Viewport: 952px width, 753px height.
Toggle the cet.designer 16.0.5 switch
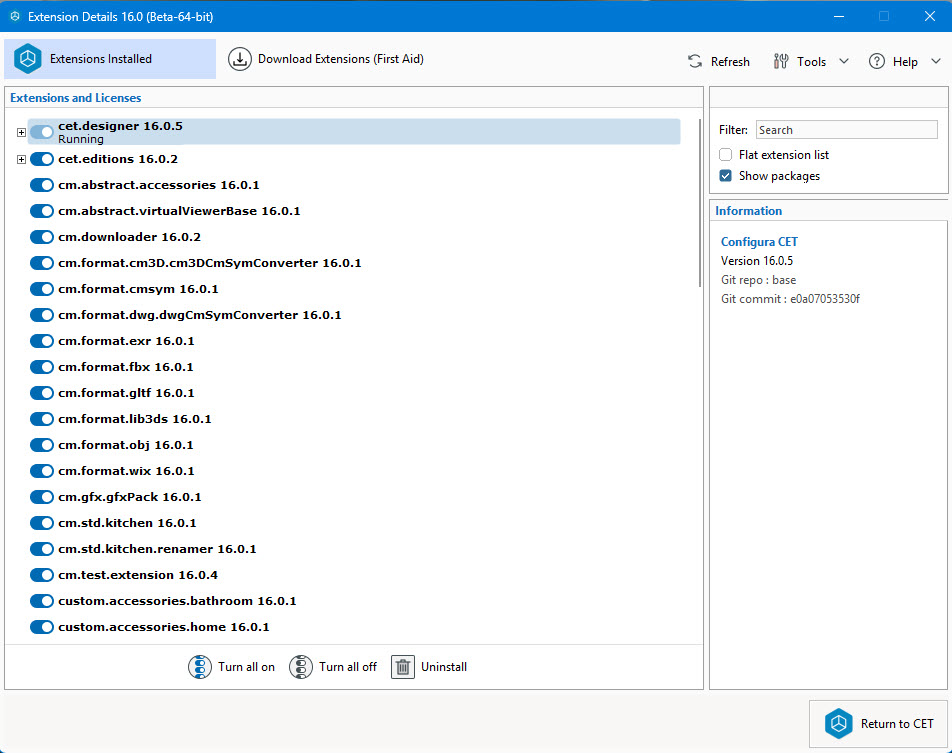[42, 132]
